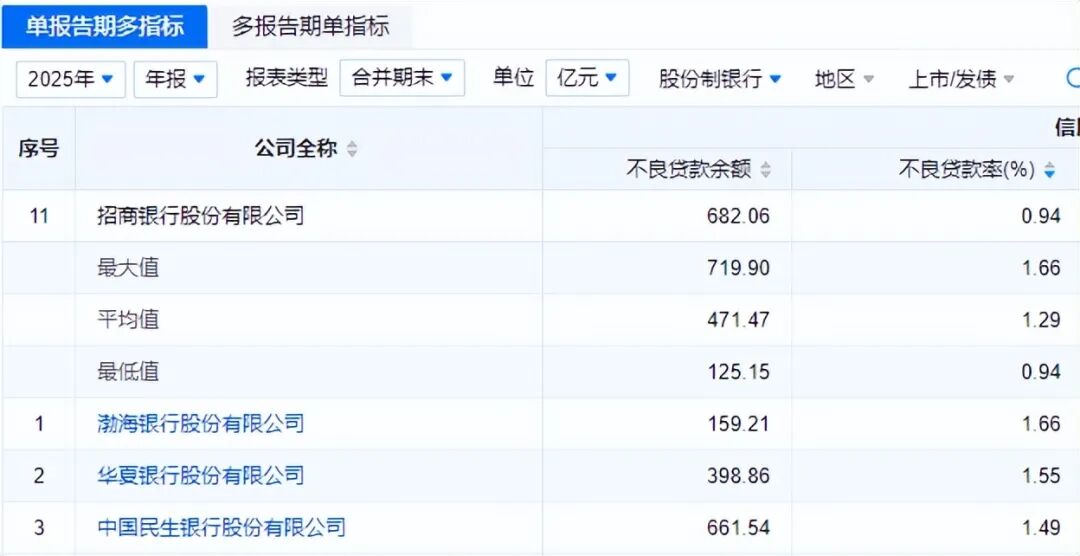The image size is (1080, 556).
Task: Open the 亿元 unit dropdown
Action: click(588, 78)
